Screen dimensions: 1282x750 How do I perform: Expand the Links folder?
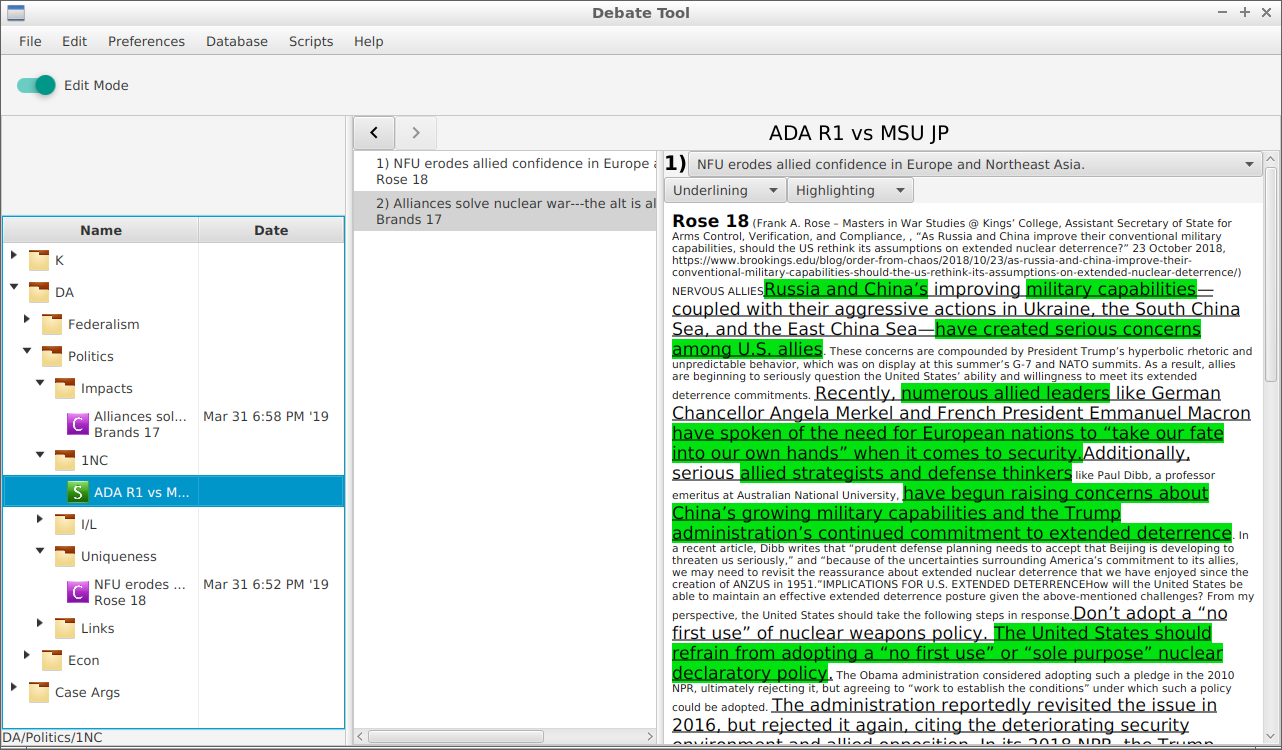click(x=40, y=624)
